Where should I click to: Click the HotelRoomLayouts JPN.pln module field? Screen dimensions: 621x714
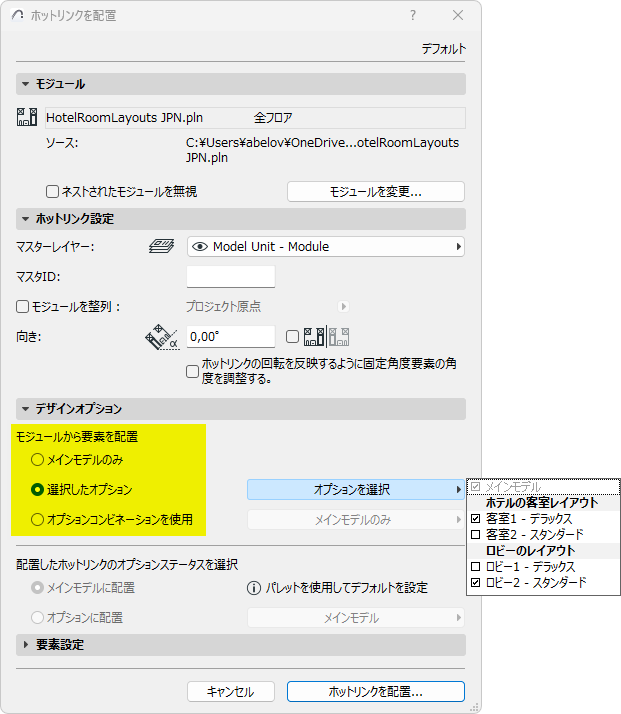tap(255, 117)
